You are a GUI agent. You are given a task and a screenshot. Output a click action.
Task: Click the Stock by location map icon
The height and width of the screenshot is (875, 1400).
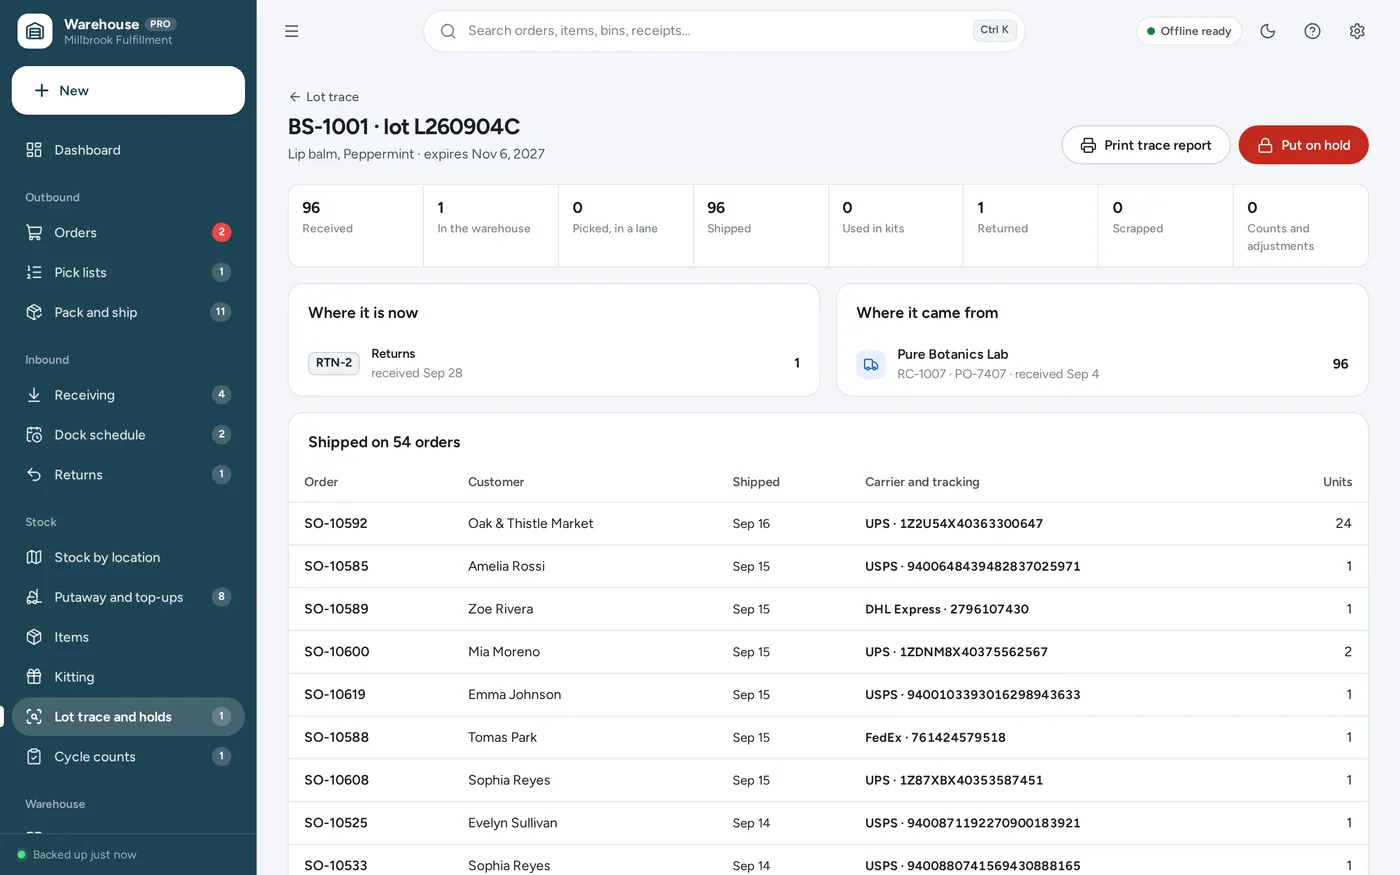pyautogui.click(x=34, y=557)
